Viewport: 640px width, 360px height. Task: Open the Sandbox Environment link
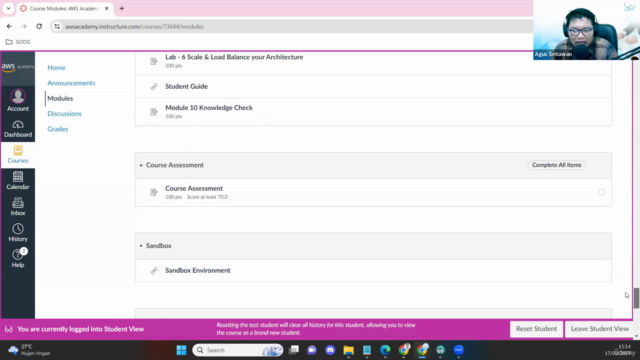click(198, 271)
